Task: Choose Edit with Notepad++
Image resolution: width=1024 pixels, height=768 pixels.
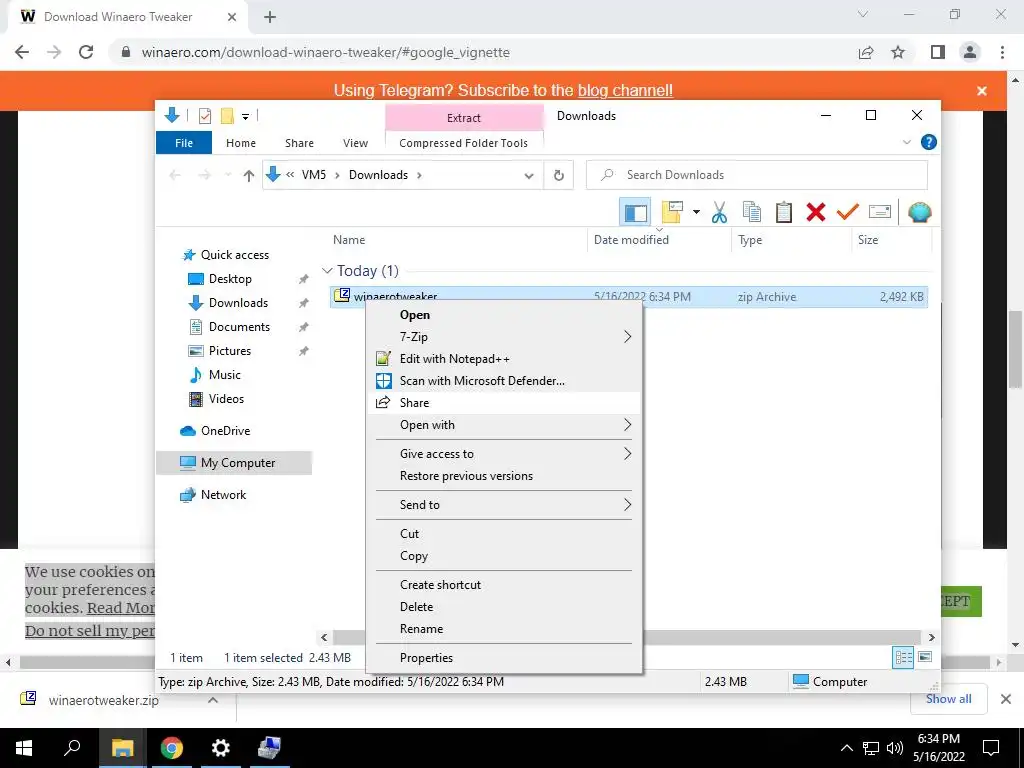Action: click(x=504, y=359)
